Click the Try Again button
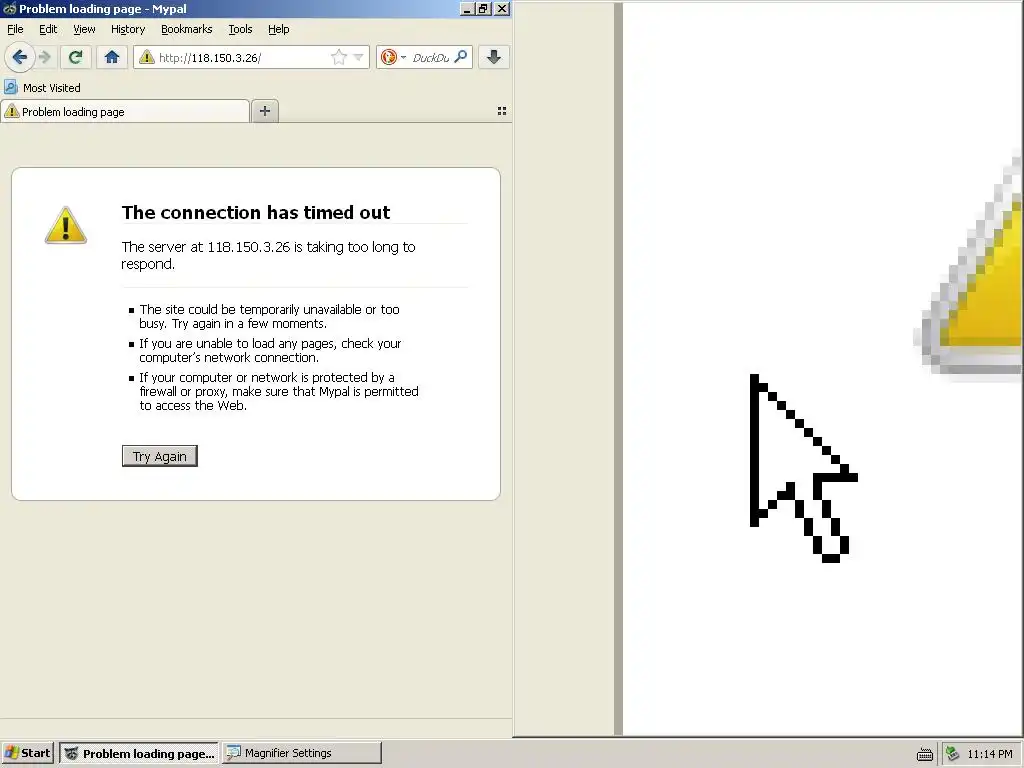The height and width of the screenshot is (768, 1024). tap(160, 456)
